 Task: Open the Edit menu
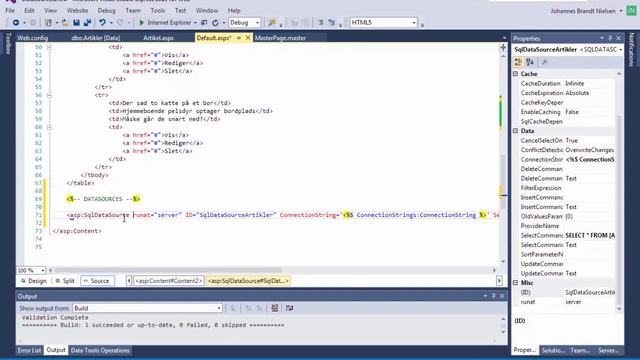29,11
